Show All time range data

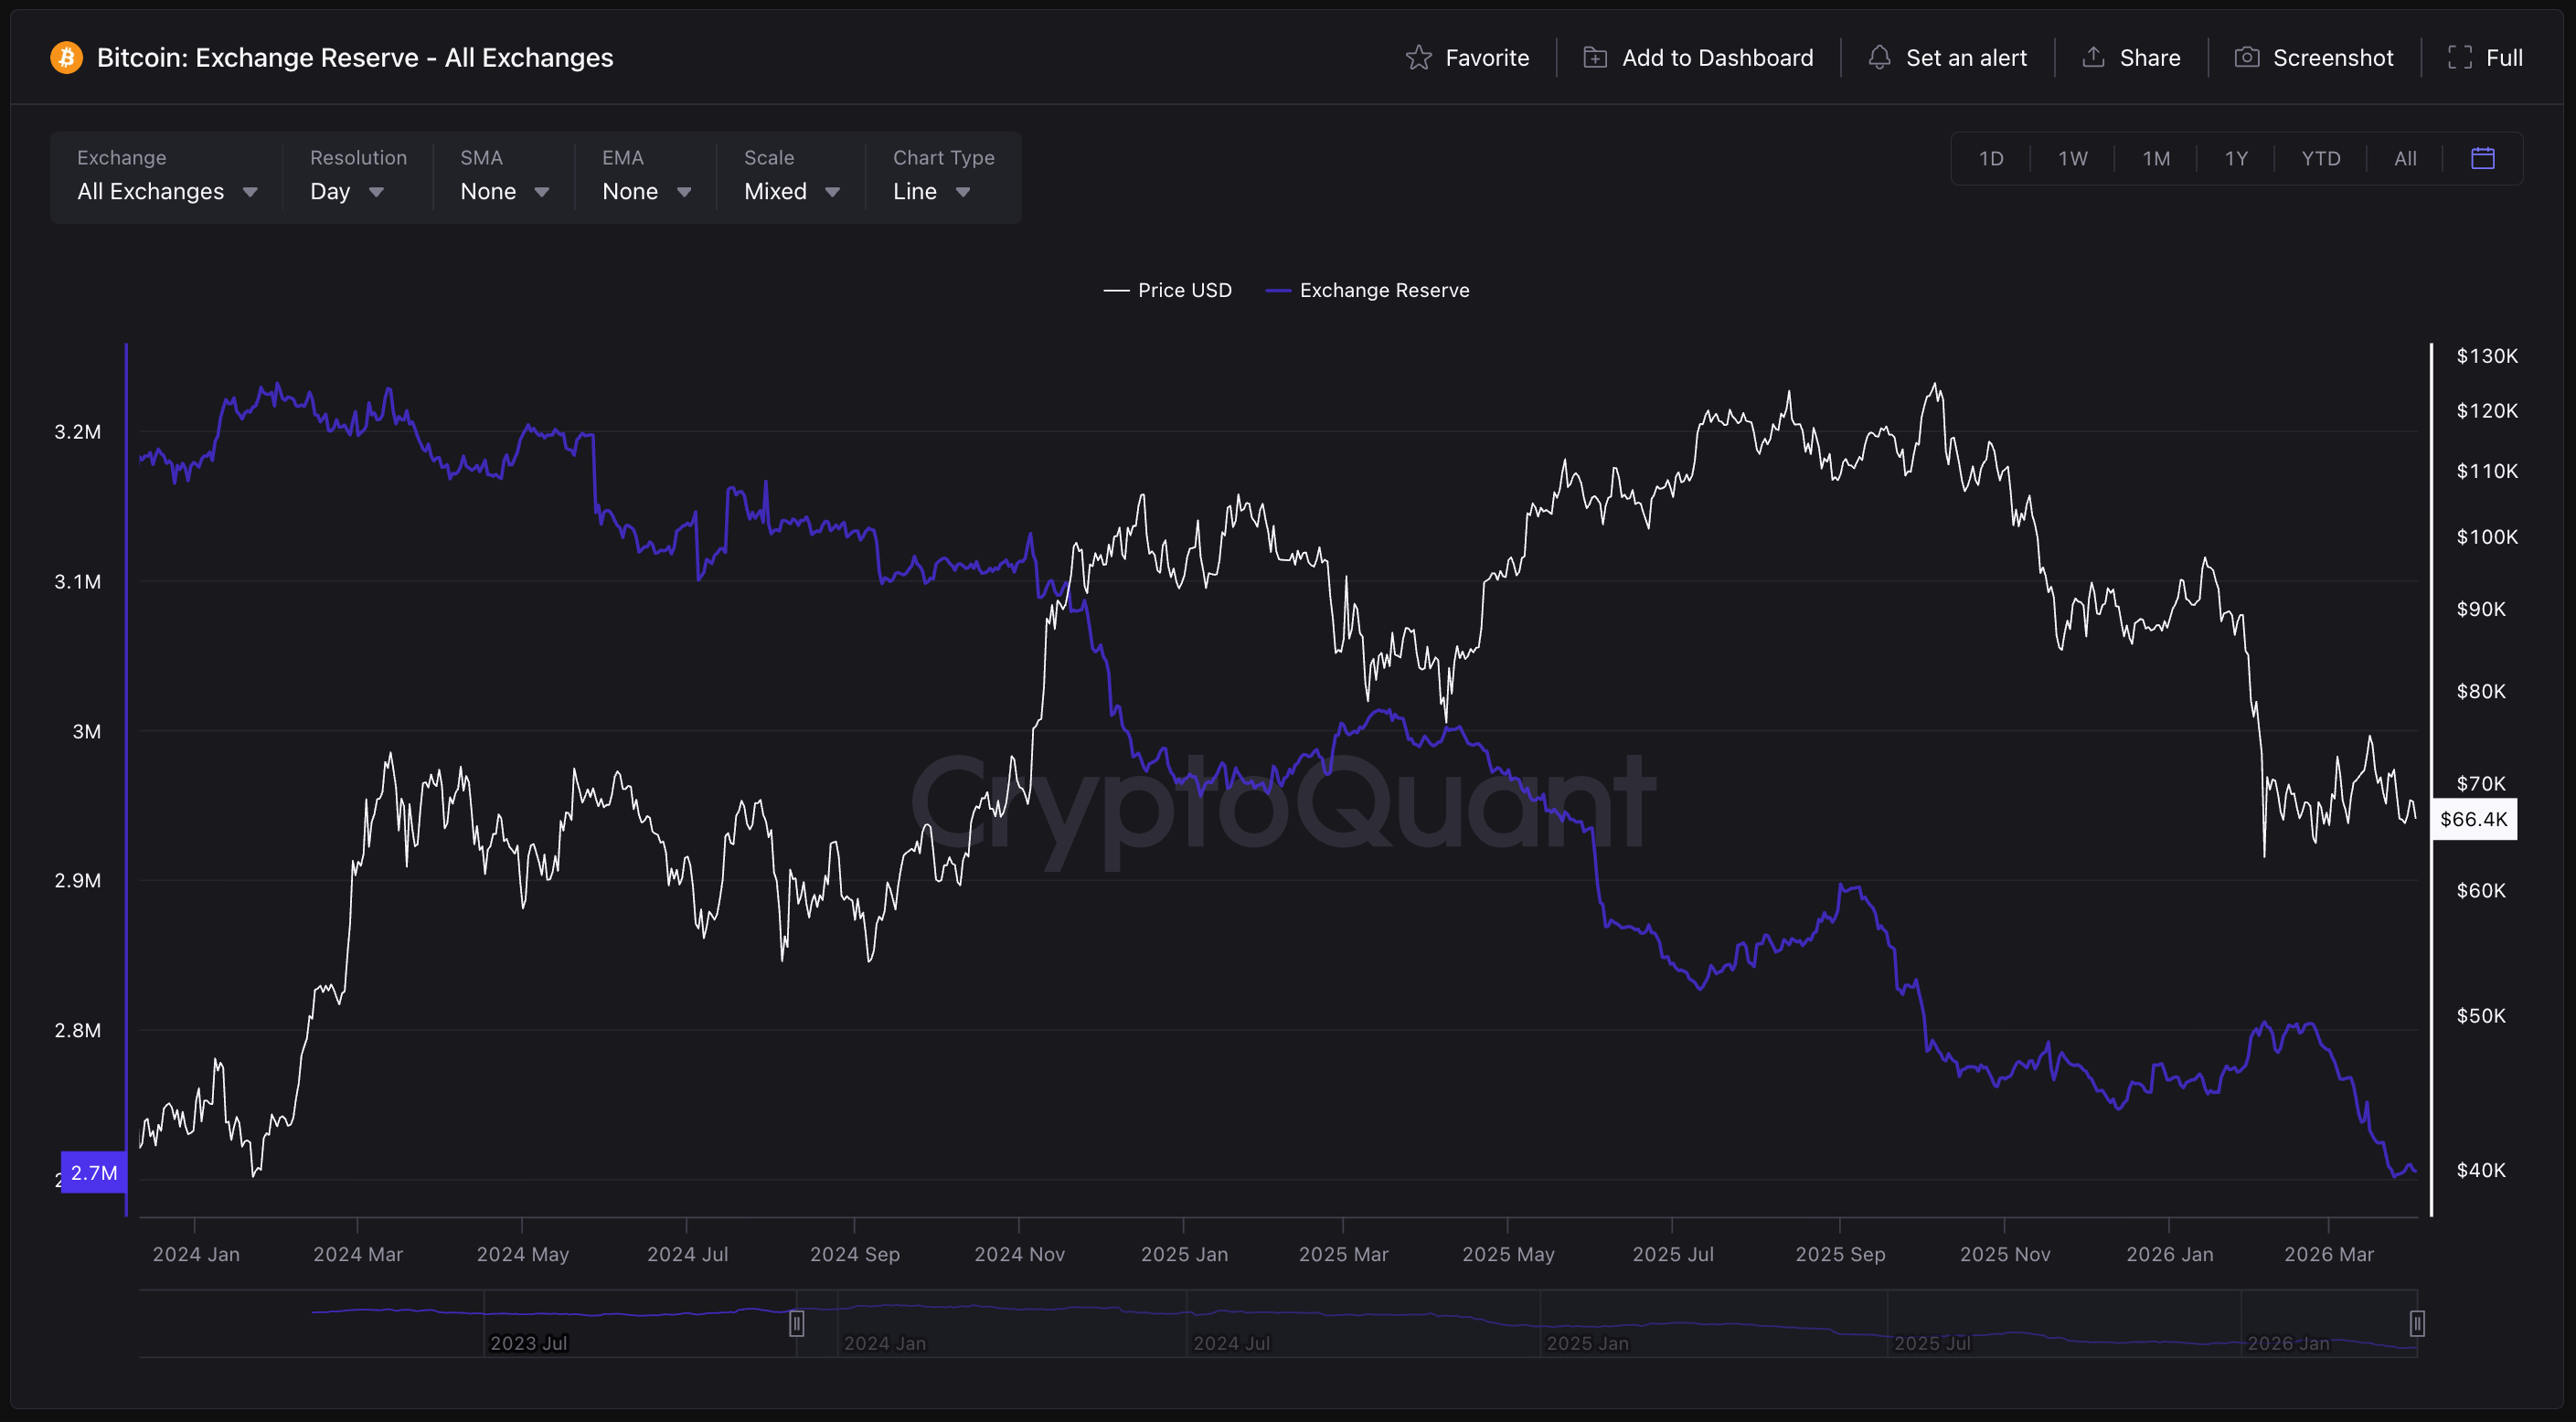coord(2405,158)
